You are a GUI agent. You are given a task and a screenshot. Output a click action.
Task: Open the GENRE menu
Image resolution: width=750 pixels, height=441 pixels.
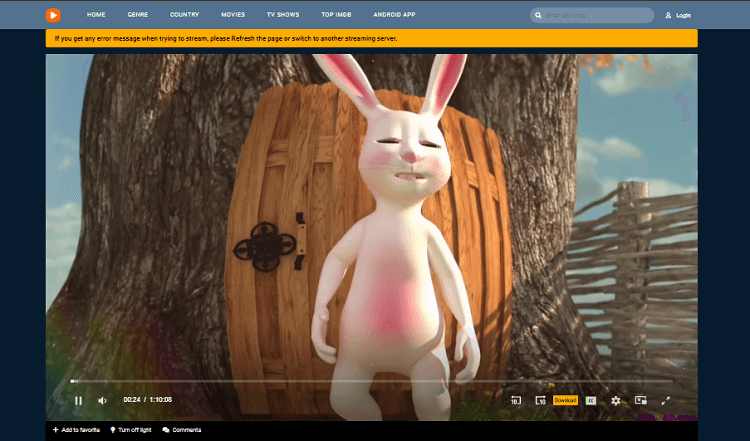tap(138, 15)
